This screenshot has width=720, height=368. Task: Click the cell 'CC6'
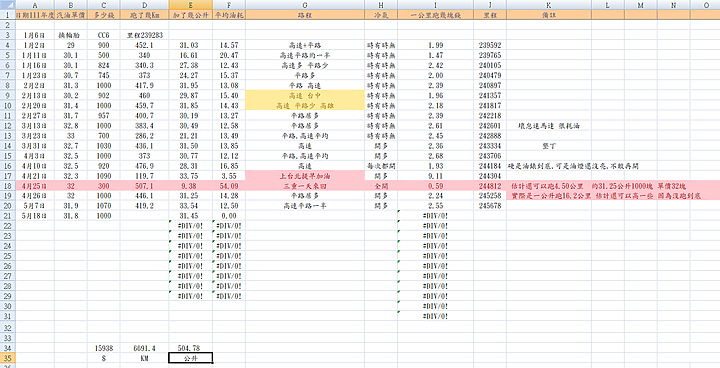coord(104,35)
